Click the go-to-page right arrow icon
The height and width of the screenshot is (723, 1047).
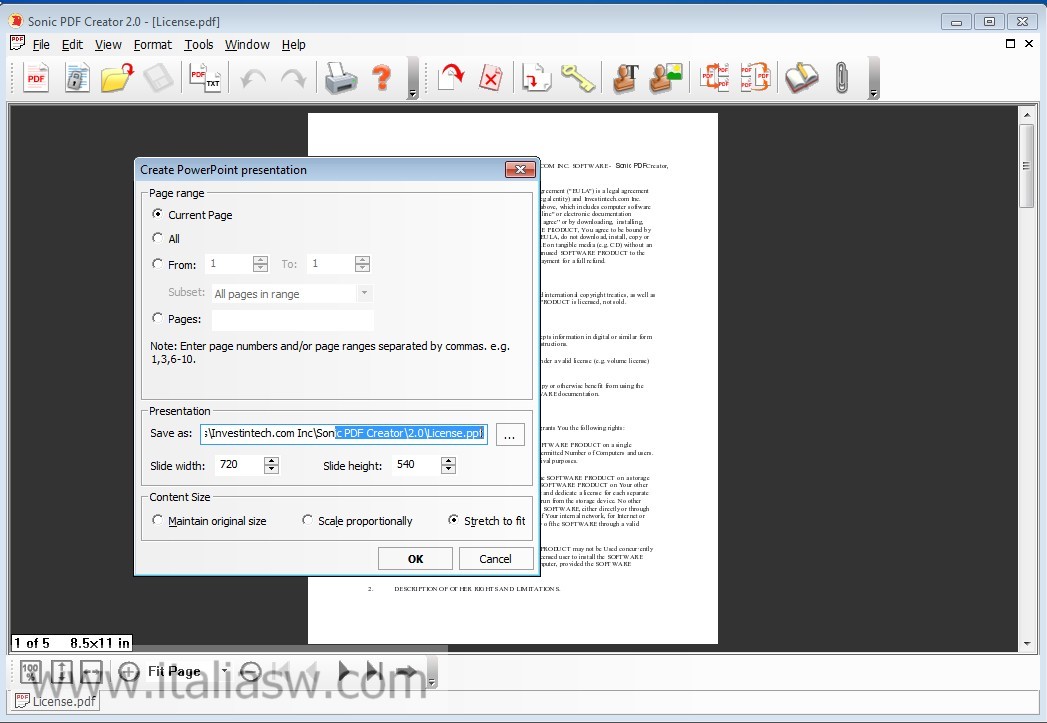pyautogui.click(x=406, y=672)
